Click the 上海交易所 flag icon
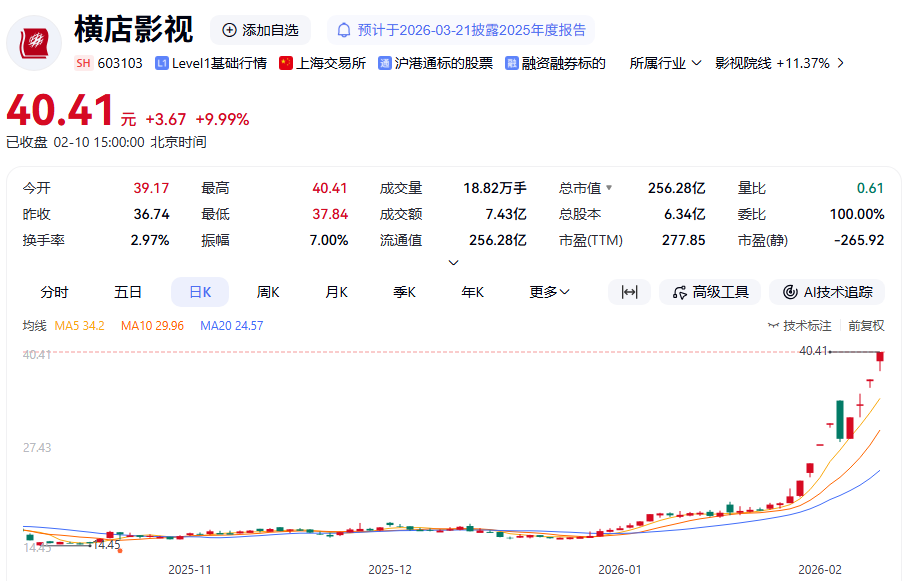The image size is (909, 581). pyautogui.click(x=286, y=63)
